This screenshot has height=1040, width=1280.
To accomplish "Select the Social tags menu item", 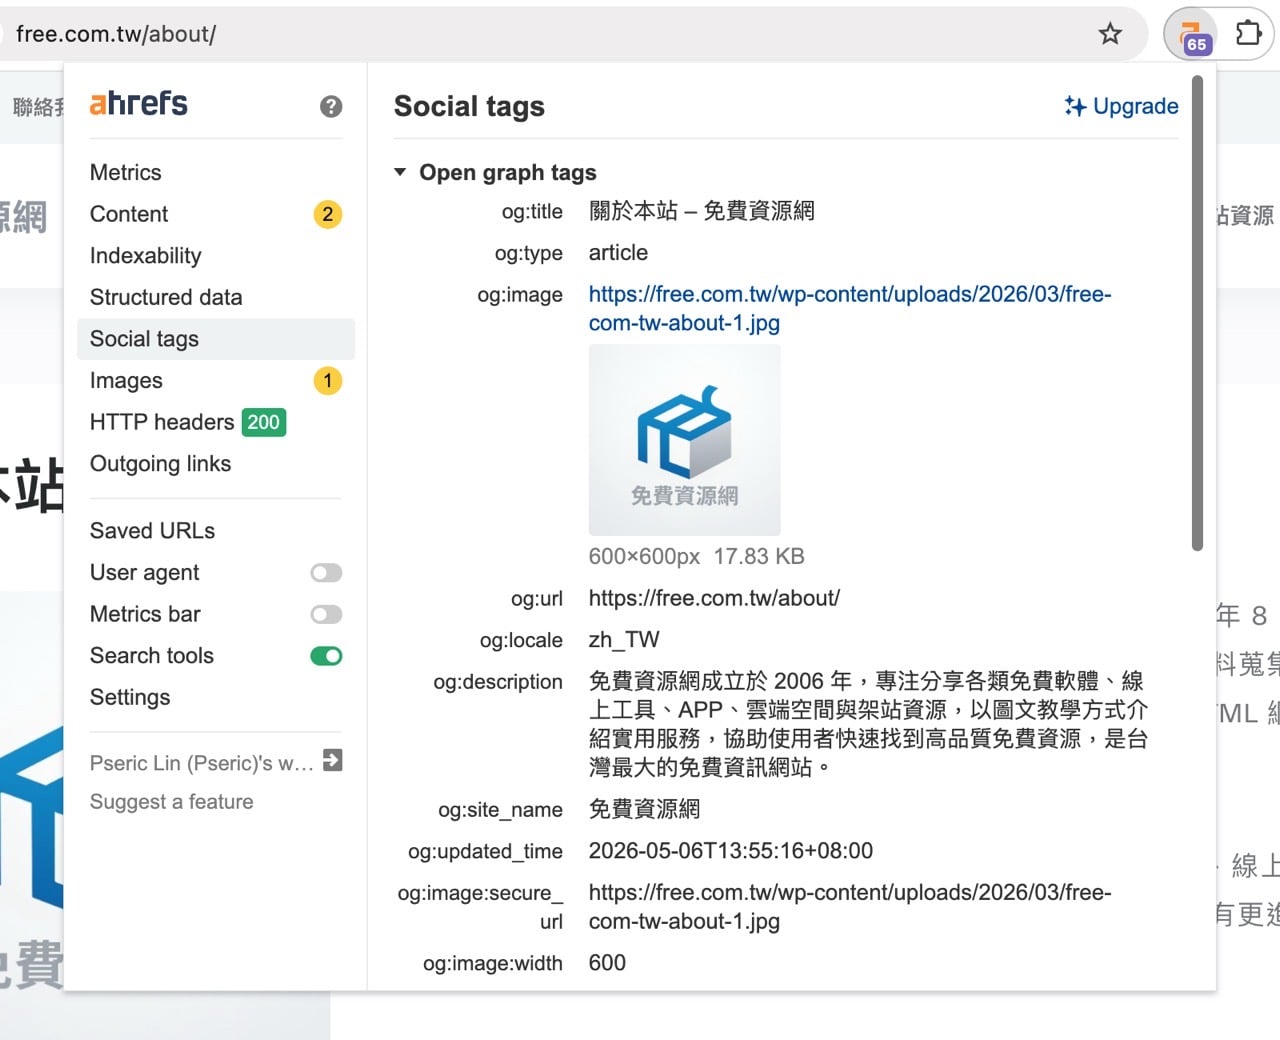I will tap(216, 339).
